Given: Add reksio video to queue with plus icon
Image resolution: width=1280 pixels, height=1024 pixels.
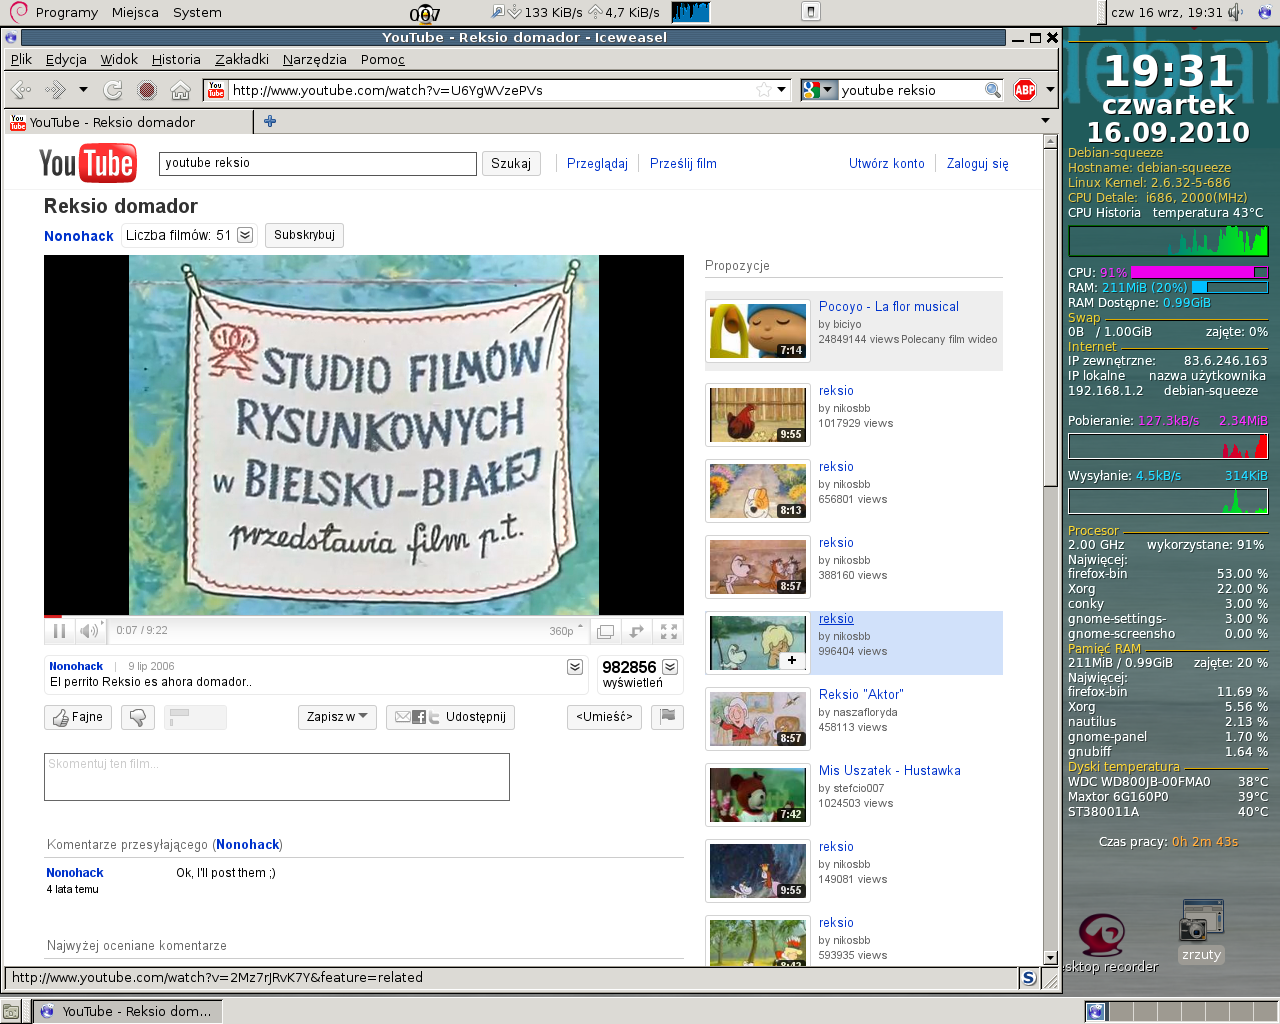Looking at the screenshot, I should (x=792, y=660).
